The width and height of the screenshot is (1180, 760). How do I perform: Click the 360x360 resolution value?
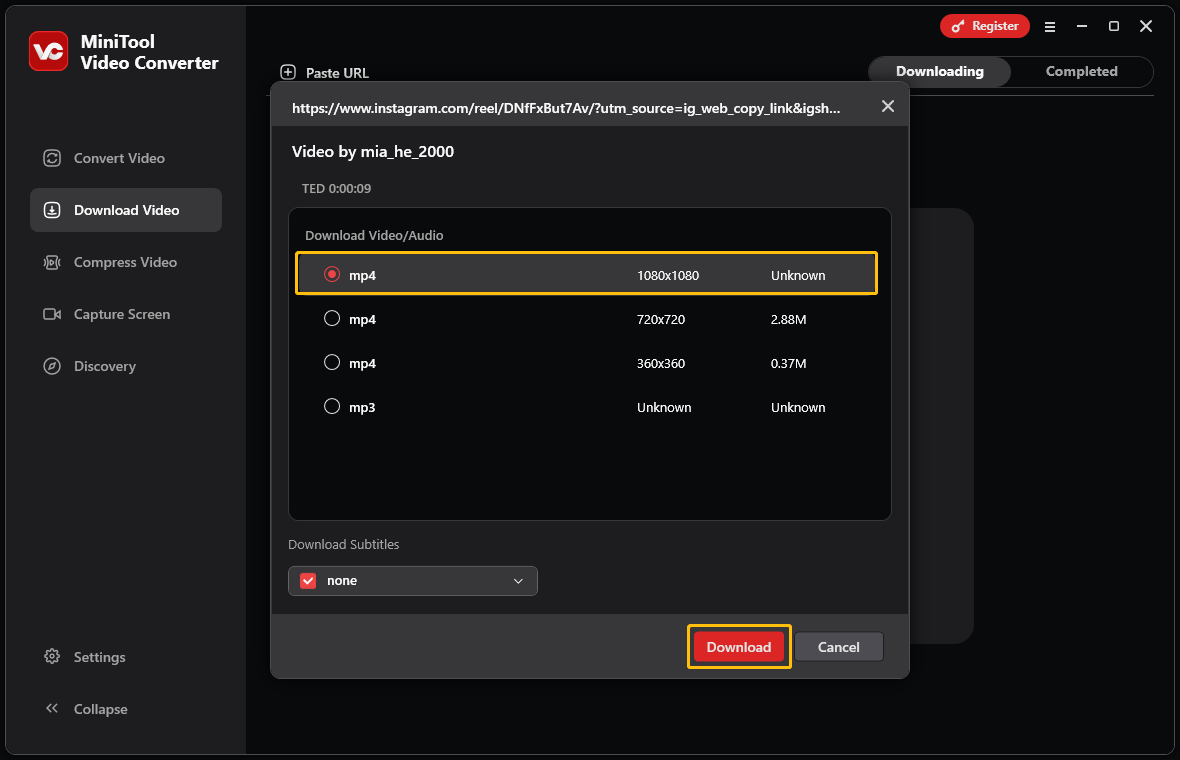(661, 363)
